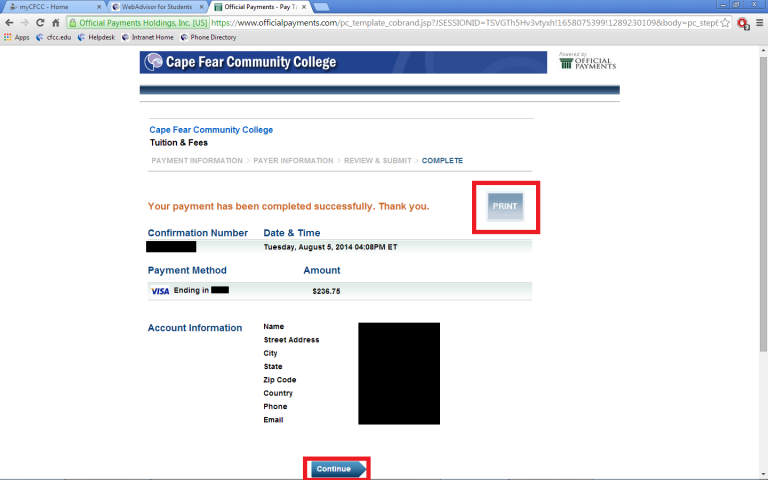Click the scrollbar down arrow
768x480 pixels.
pyautogui.click(x=763, y=474)
